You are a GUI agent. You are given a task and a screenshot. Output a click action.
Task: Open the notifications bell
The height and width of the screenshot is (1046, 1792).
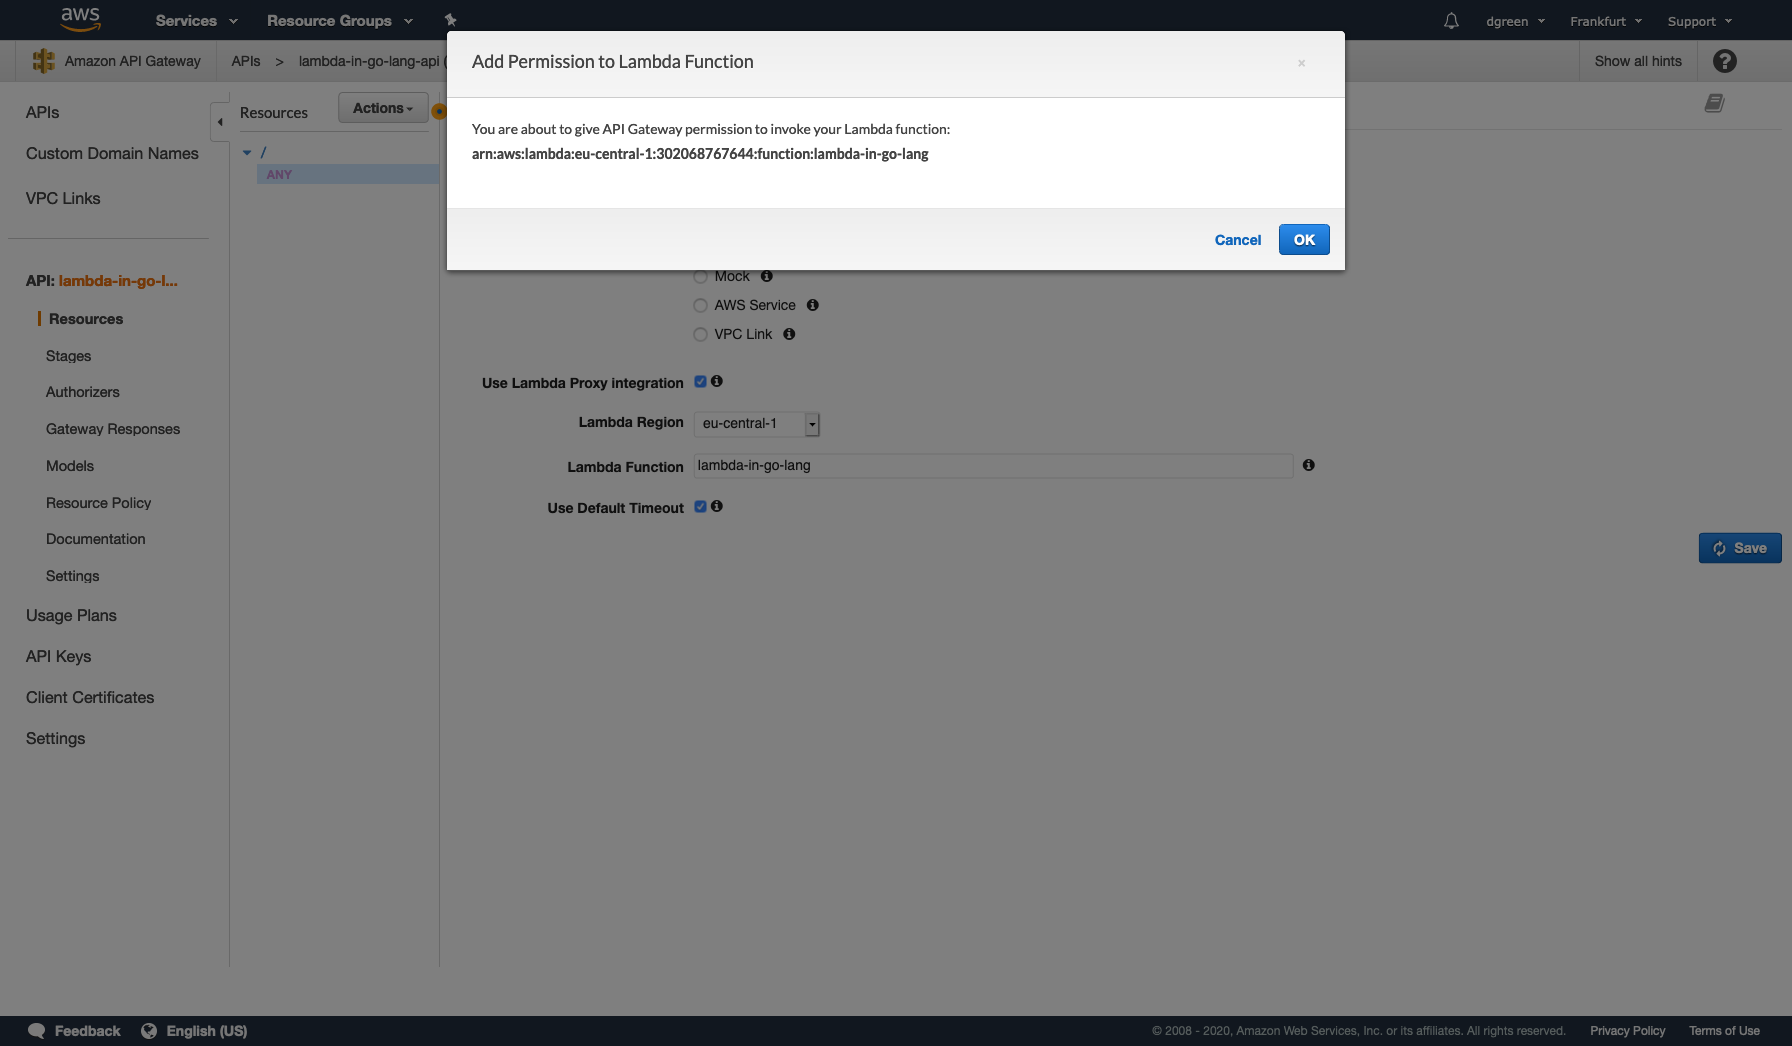(x=1451, y=21)
